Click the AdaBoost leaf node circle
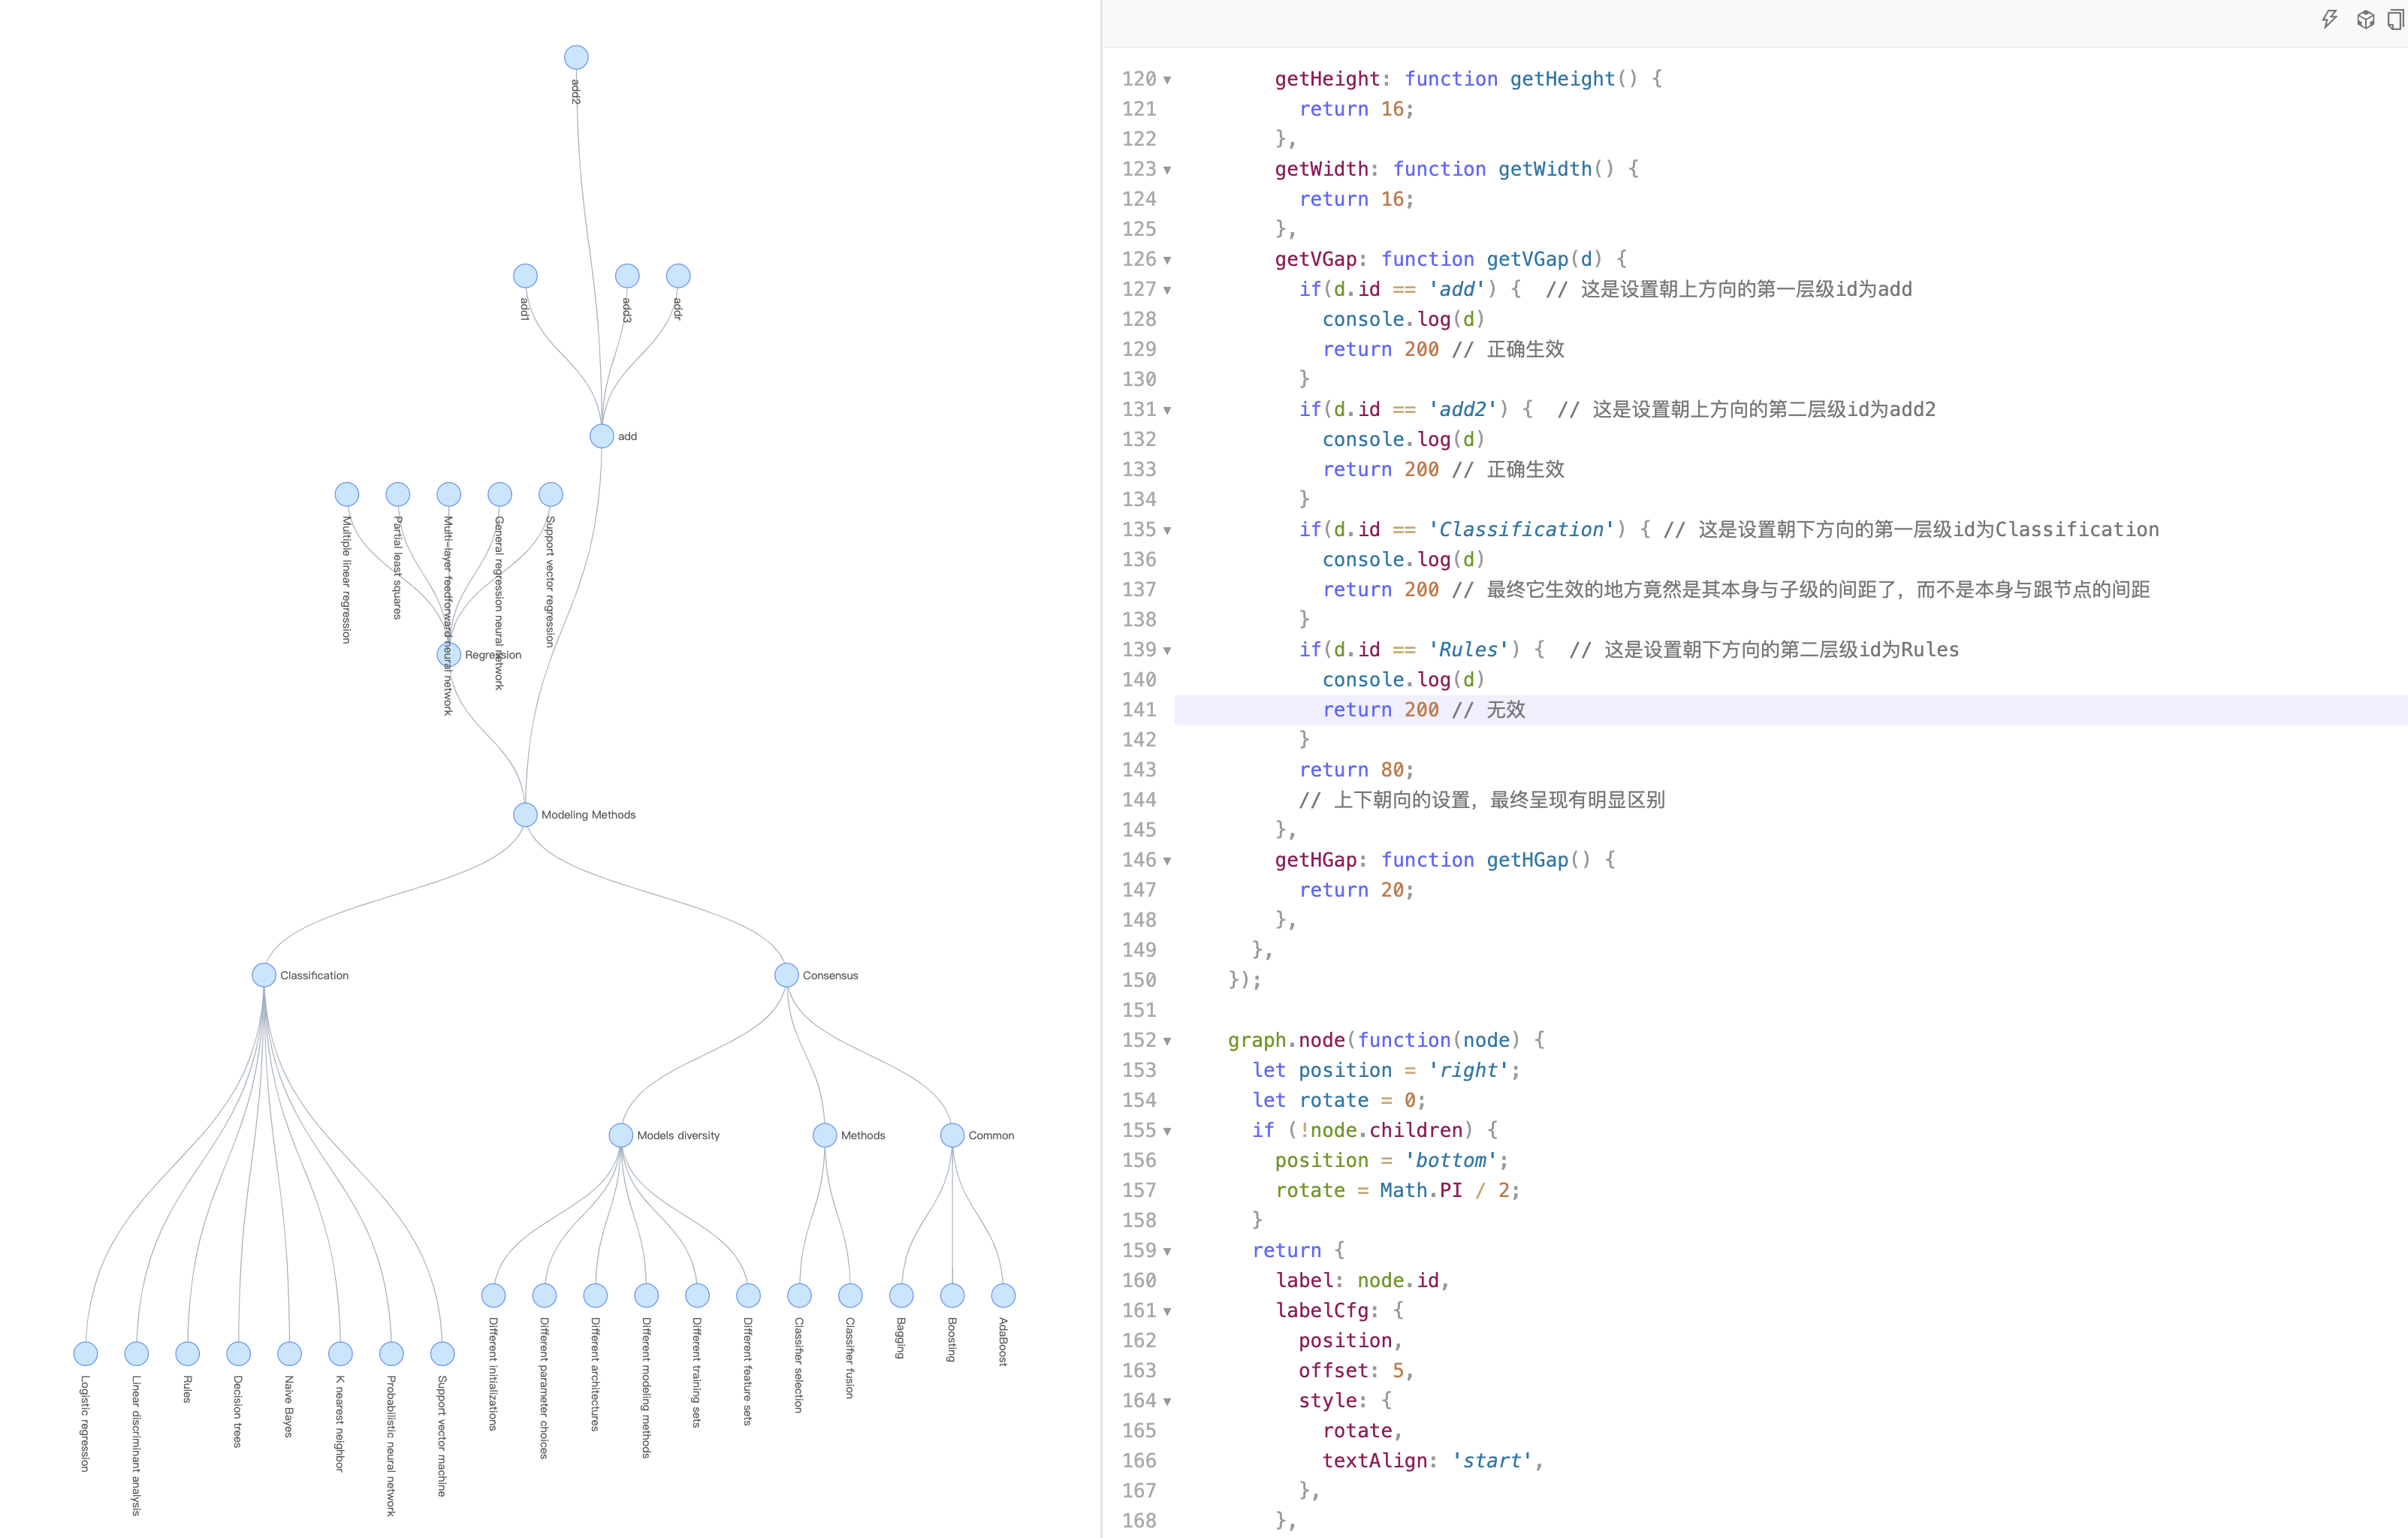The image size is (2408, 1538). point(1003,1295)
